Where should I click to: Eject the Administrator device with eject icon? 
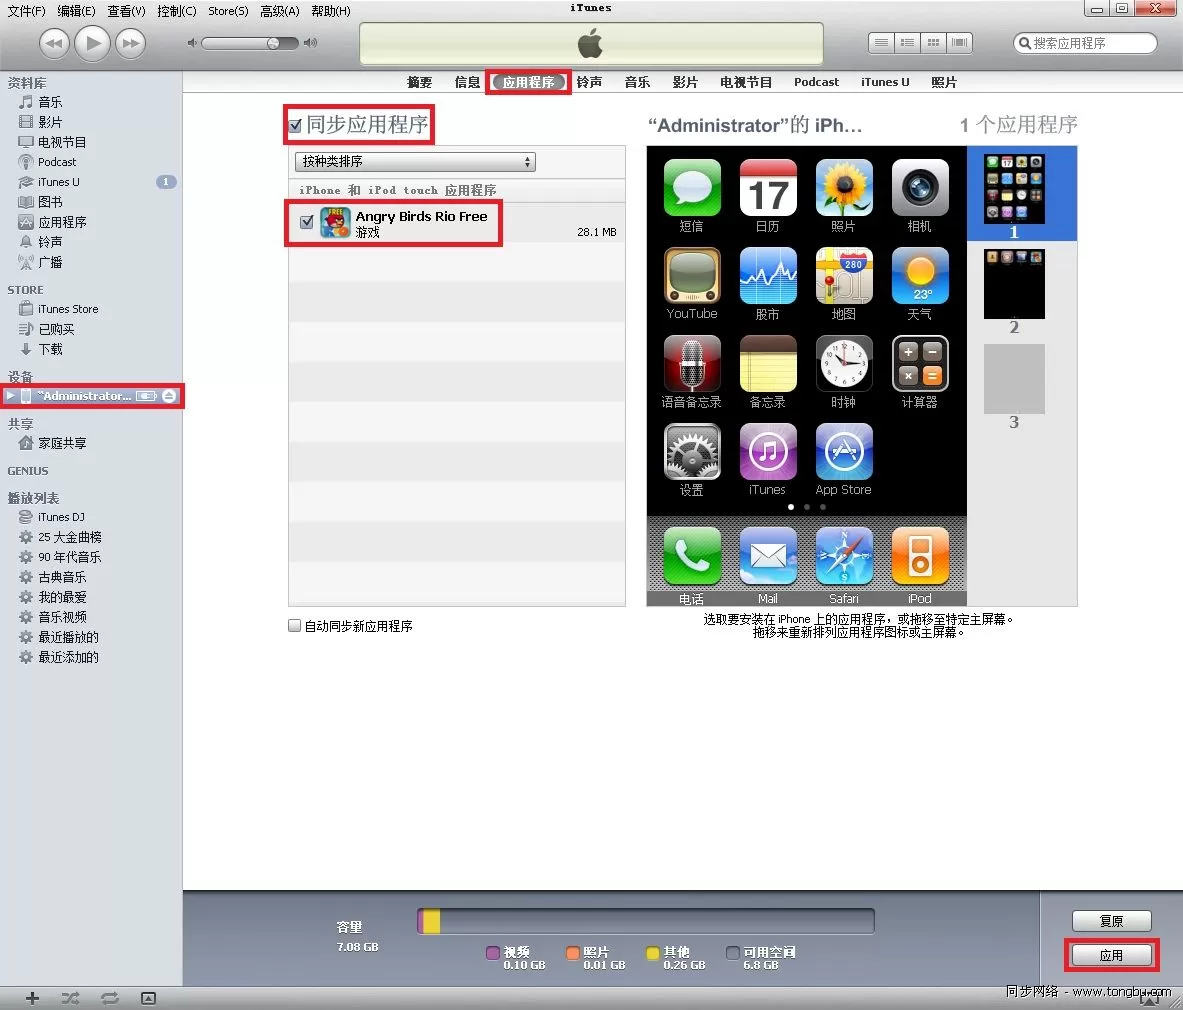169,396
